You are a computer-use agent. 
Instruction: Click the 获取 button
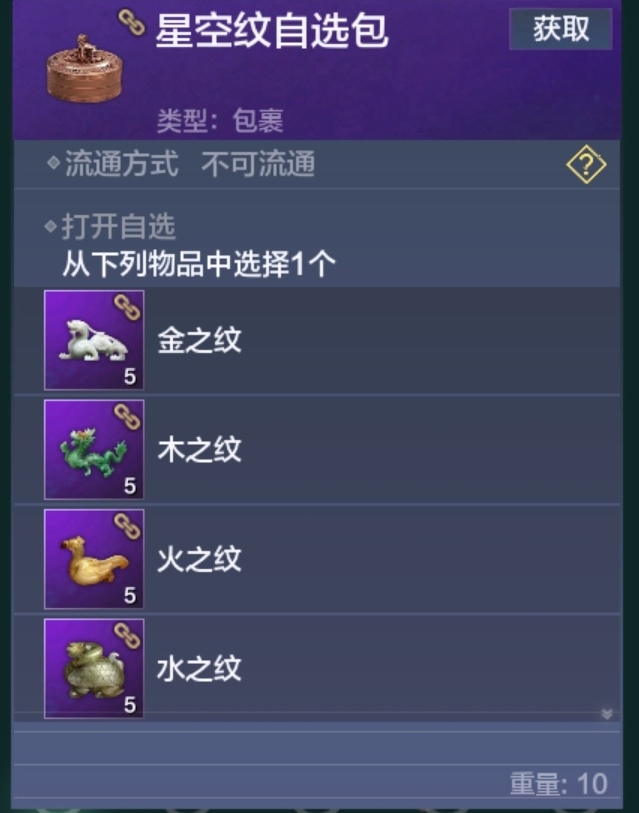(560, 29)
